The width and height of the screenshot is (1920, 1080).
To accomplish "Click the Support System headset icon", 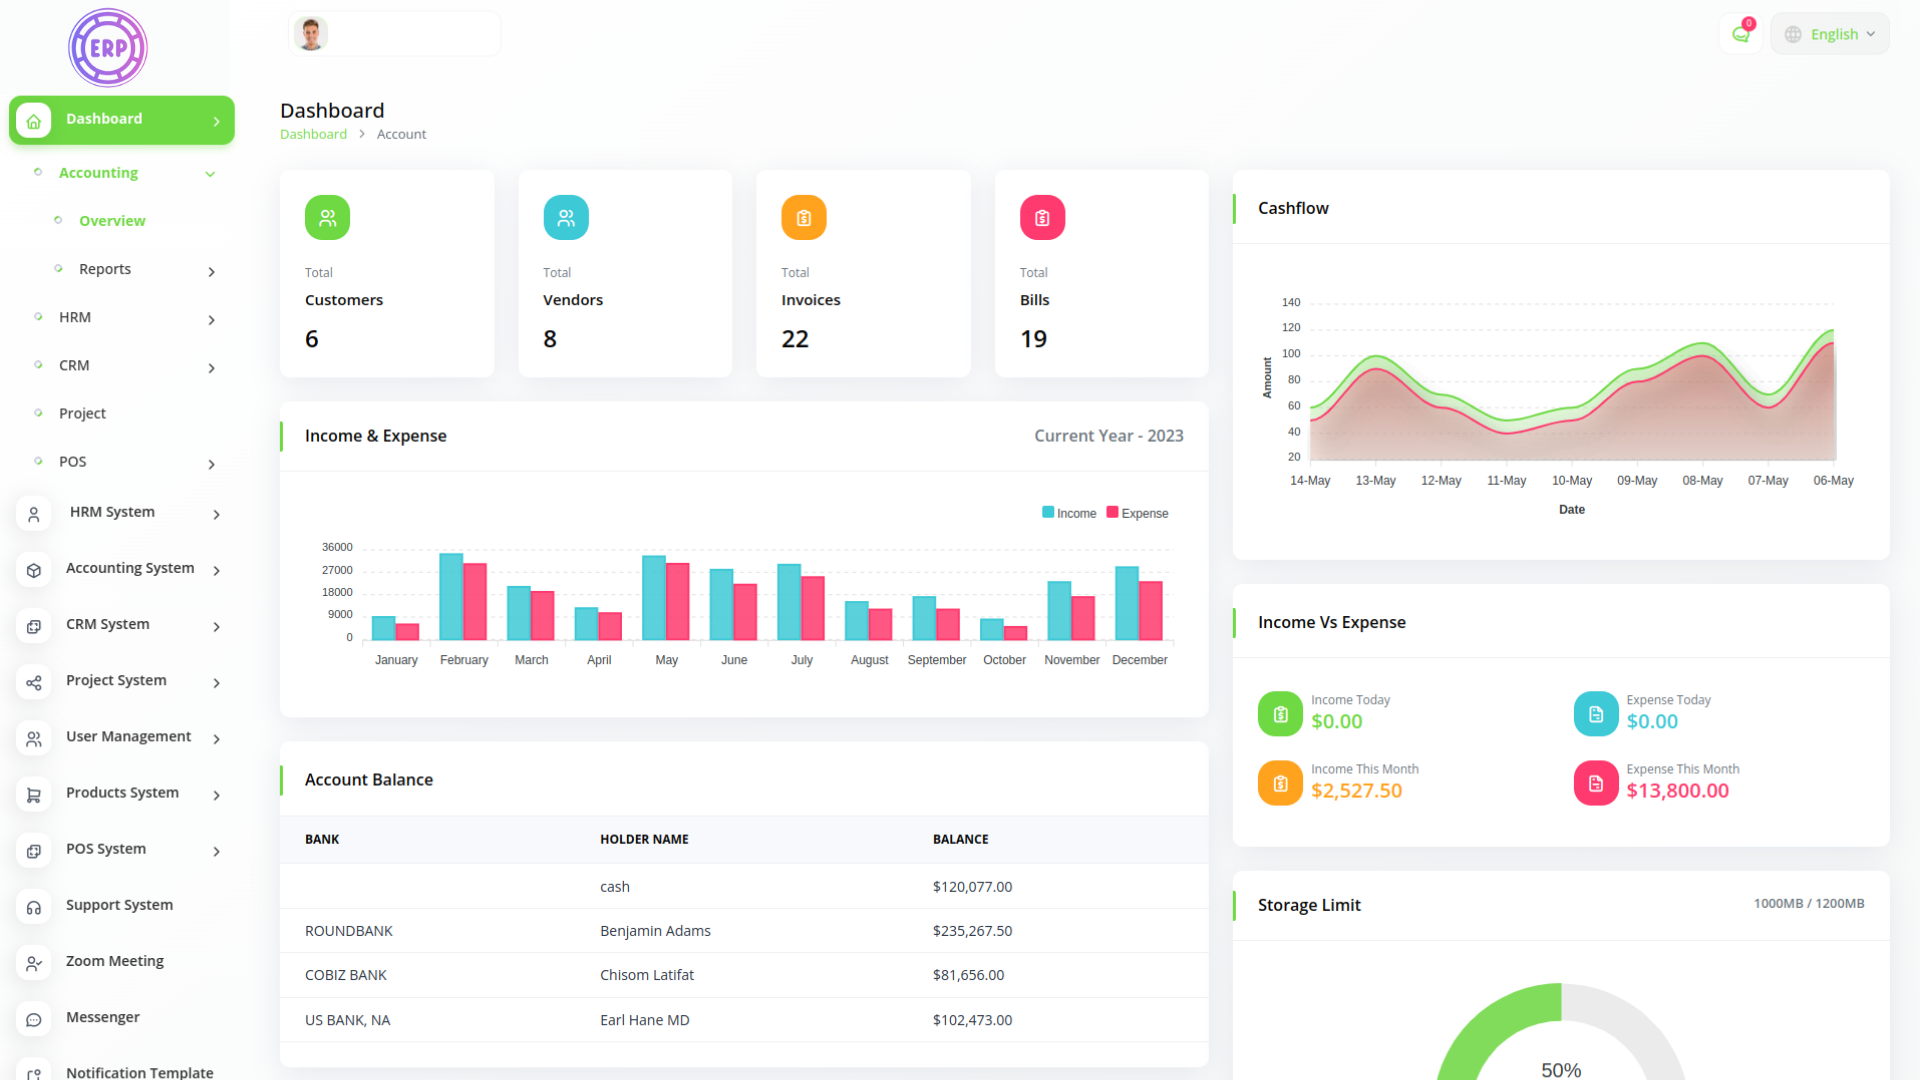I will (x=34, y=907).
